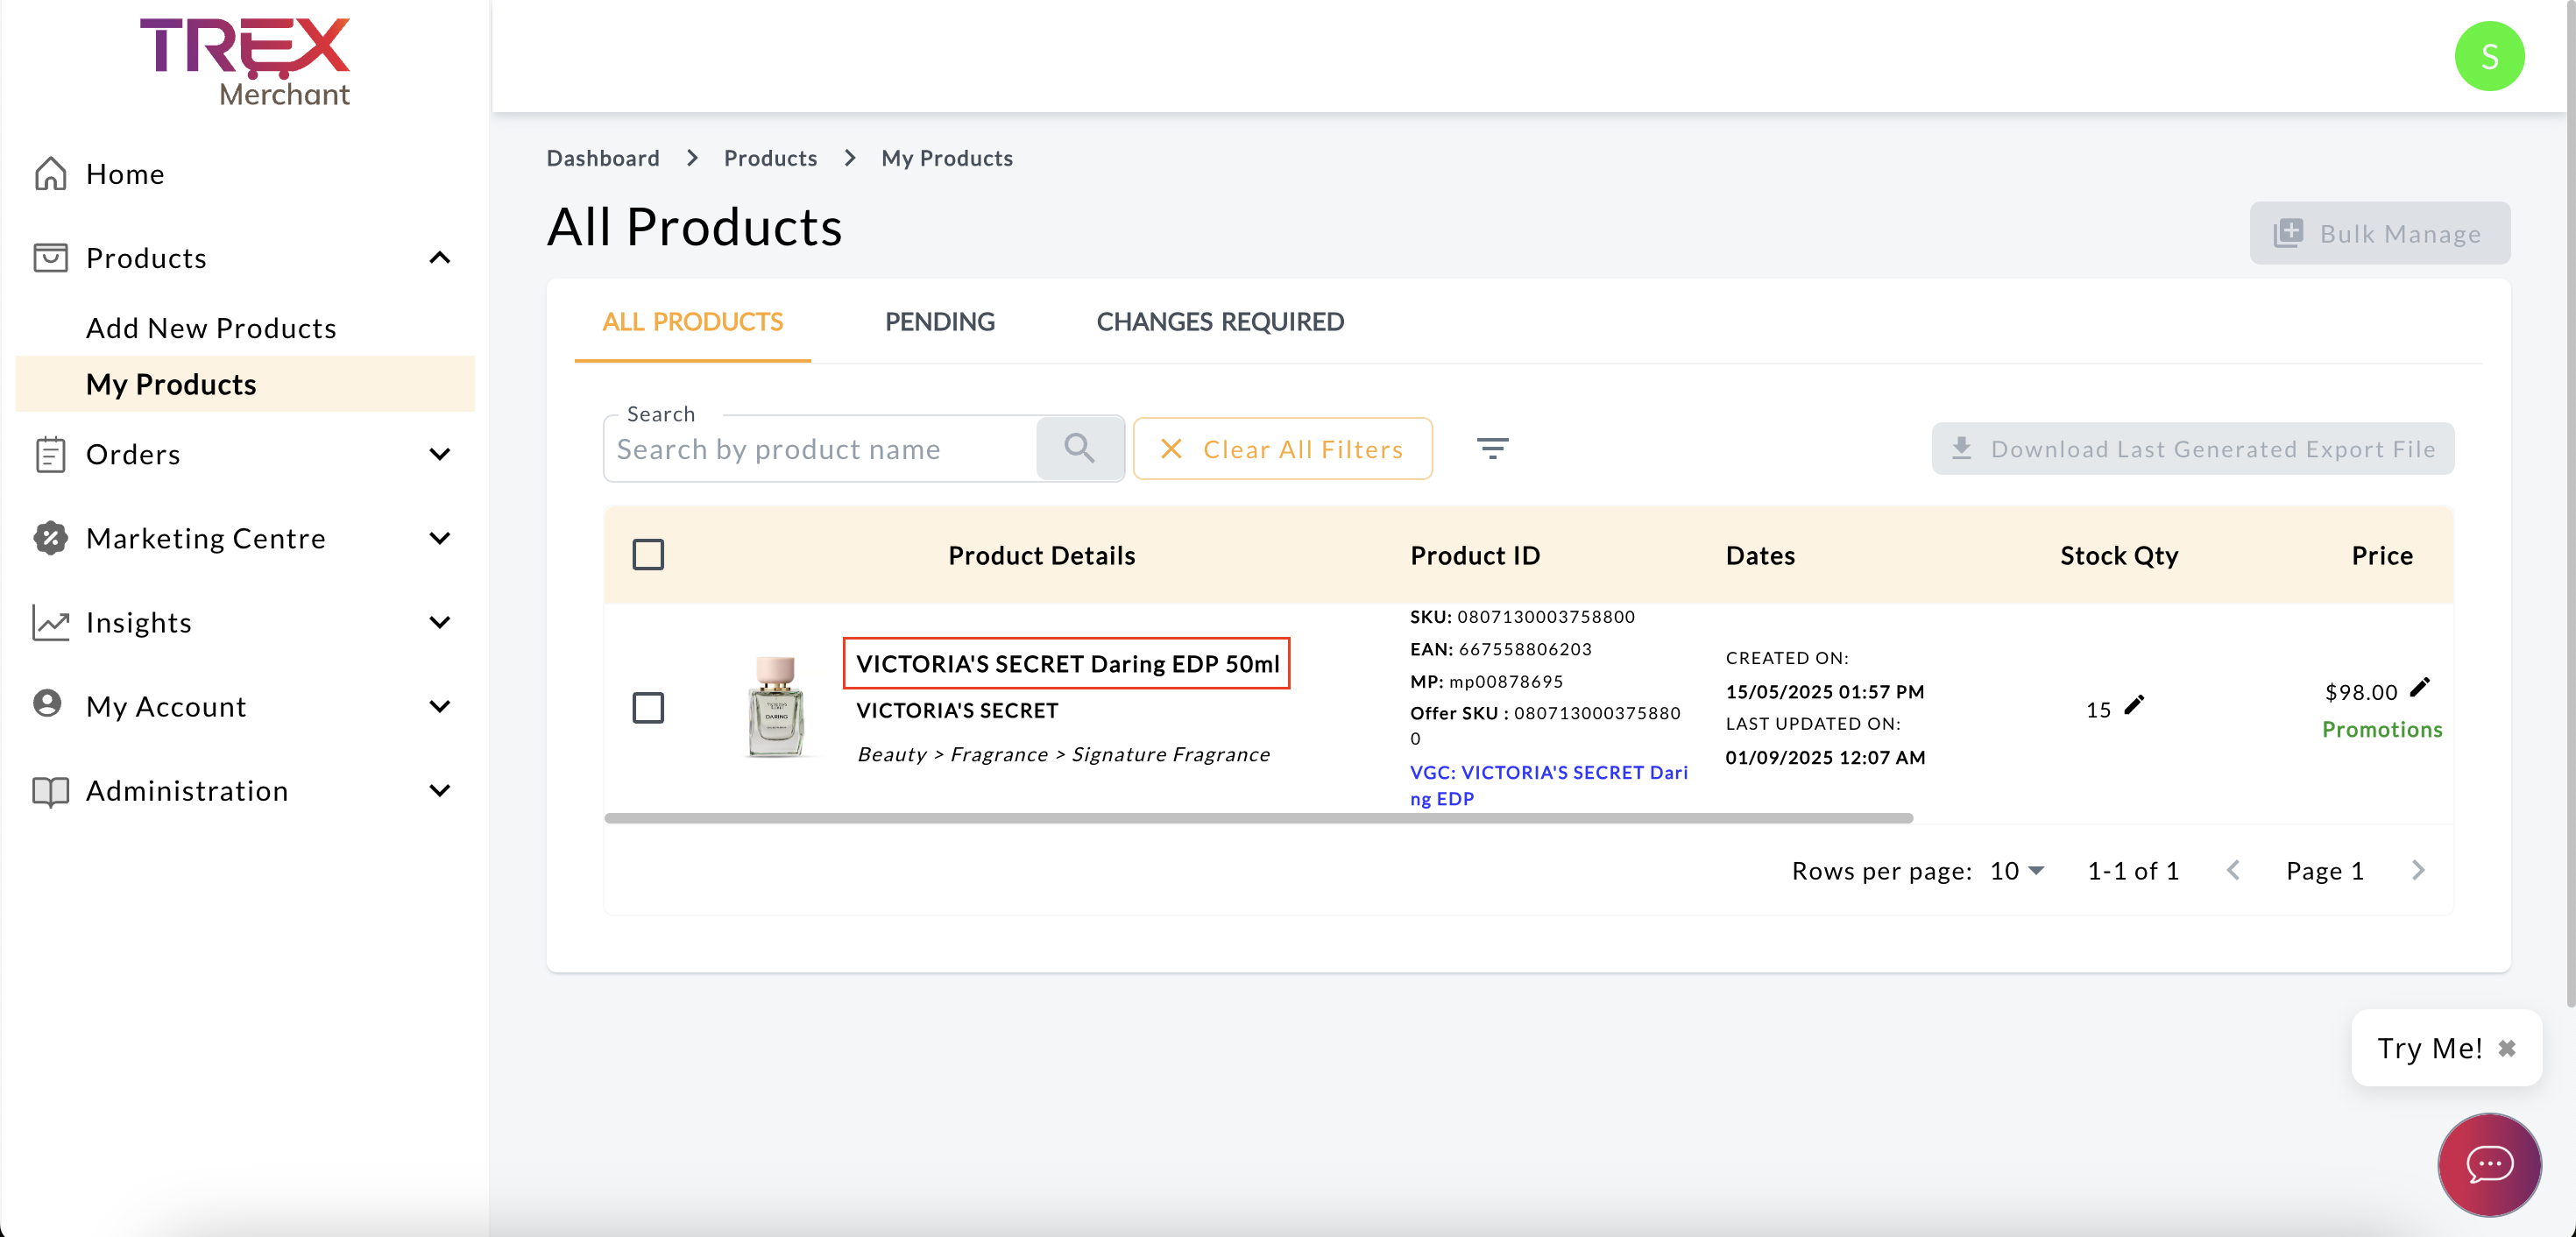The width and height of the screenshot is (2576, 1237).
Task: Click the horizontal table scrollbar
Action: 1258,818
